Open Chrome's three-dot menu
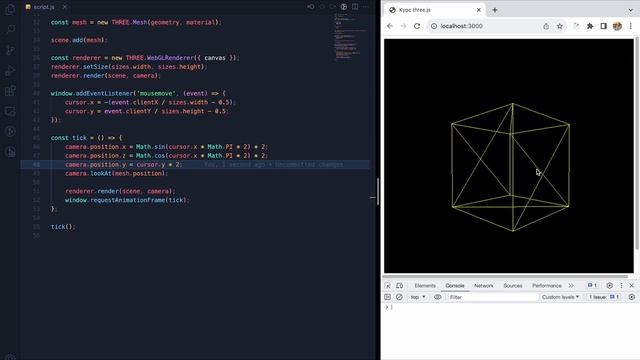Image resolution: width=640 pixels, height=360 pixels. [x=631, y=26]
